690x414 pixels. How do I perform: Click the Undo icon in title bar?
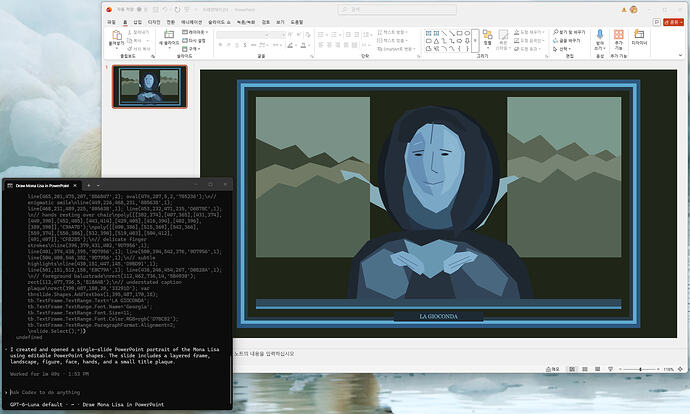(165, 9)
